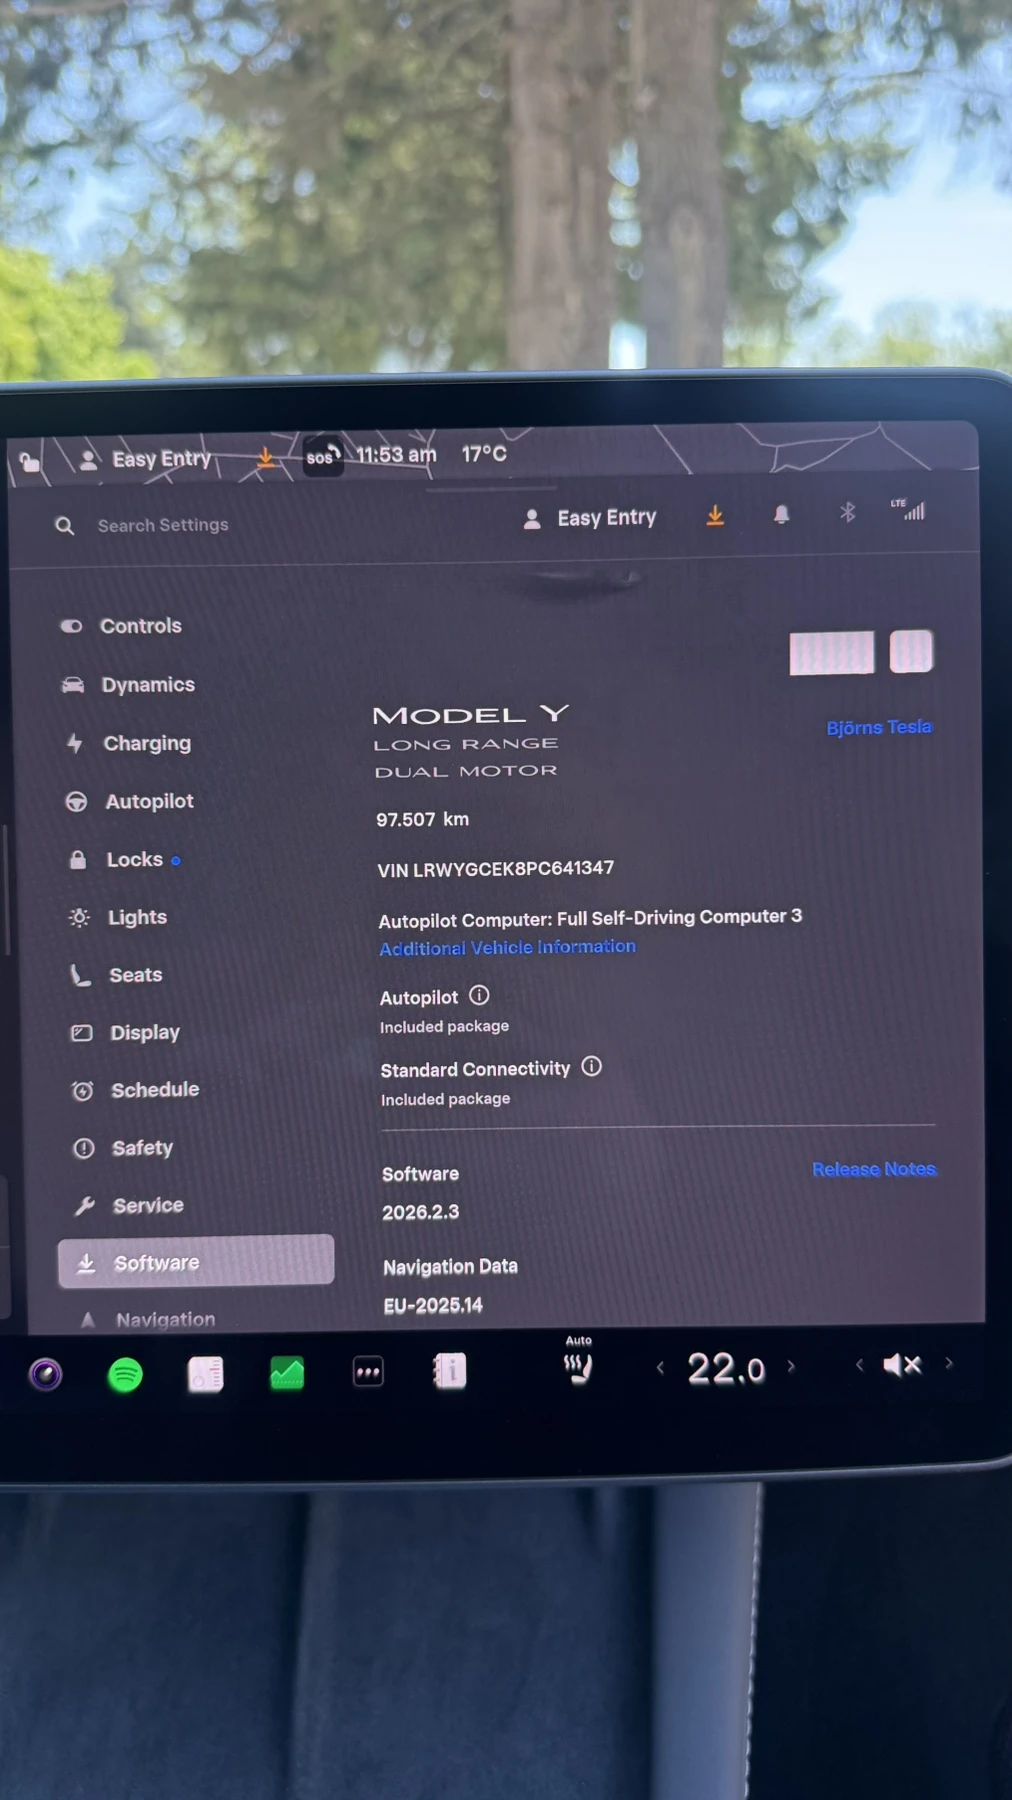Unmute the volume speaker icon
Screen dimensions: 1012x1800
click(901, 1365)
